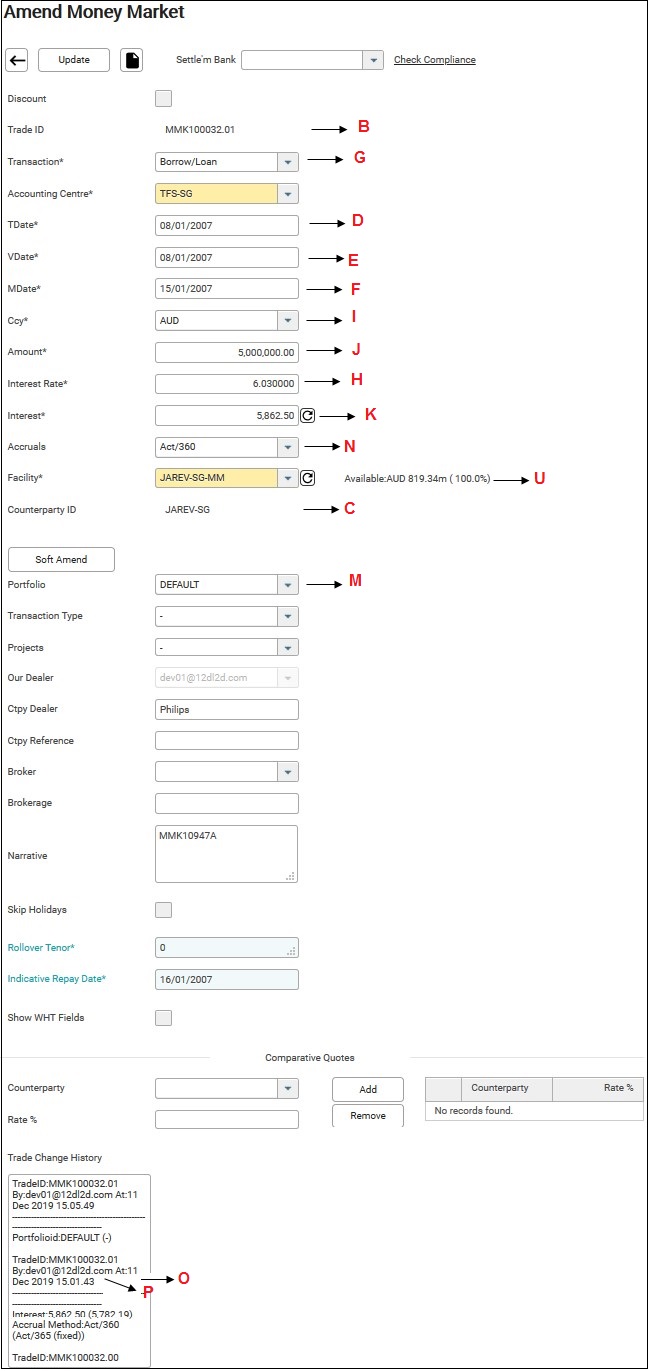Open the Portfolio DEFAULT dropdown
Screen dimensions: 650x1371
pos(287,585)
